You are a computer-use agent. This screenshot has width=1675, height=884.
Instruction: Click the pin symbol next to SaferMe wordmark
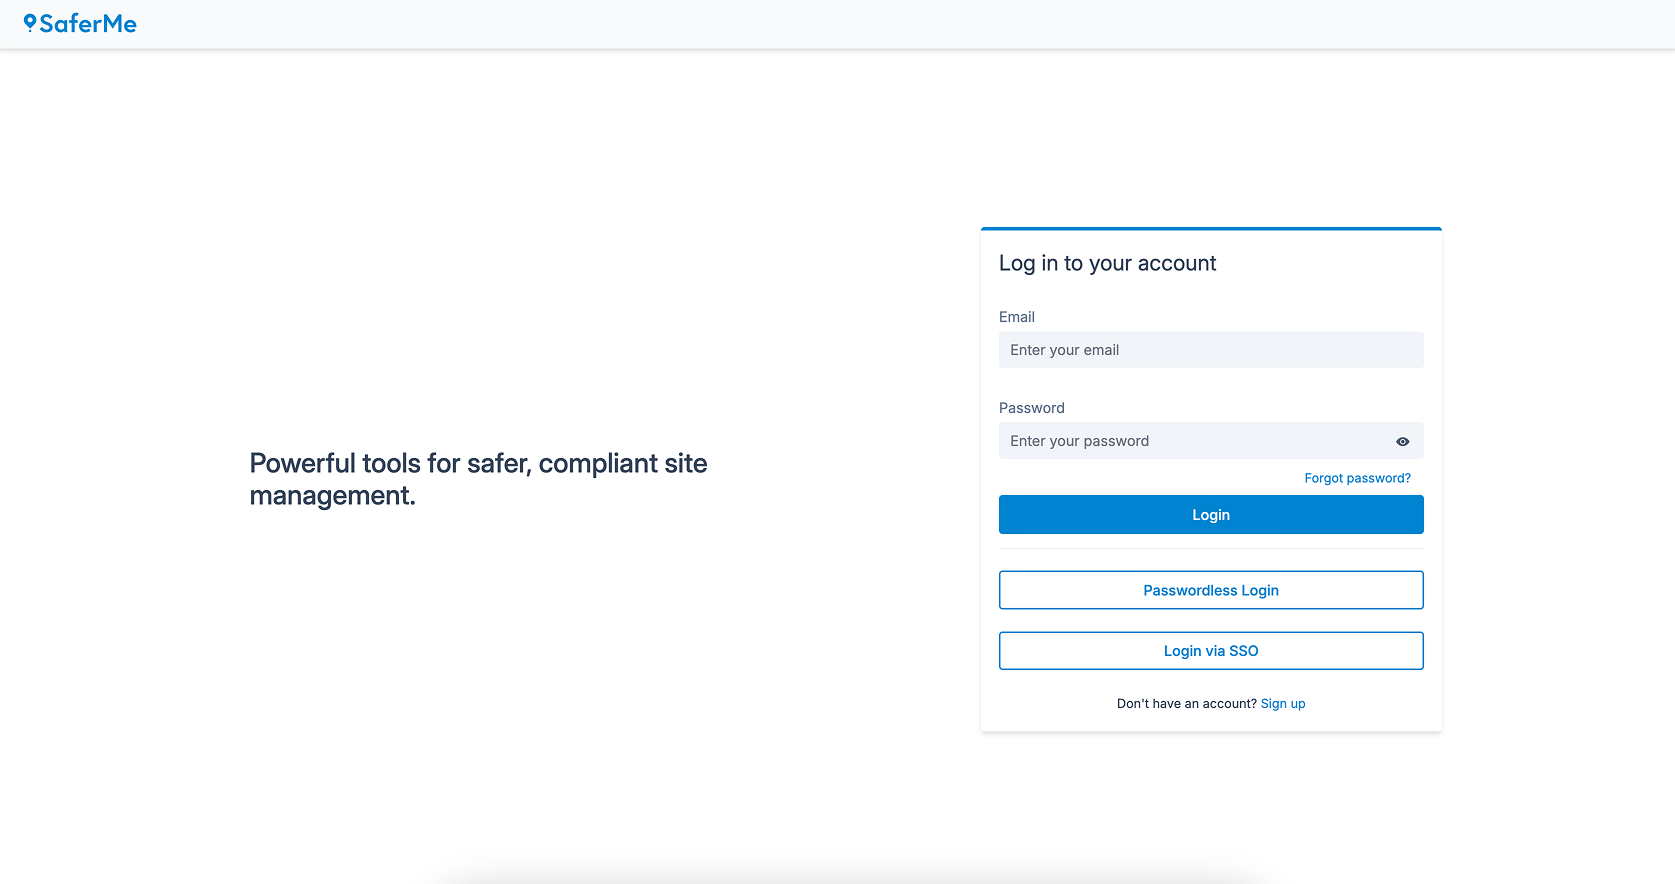point(30,22)
